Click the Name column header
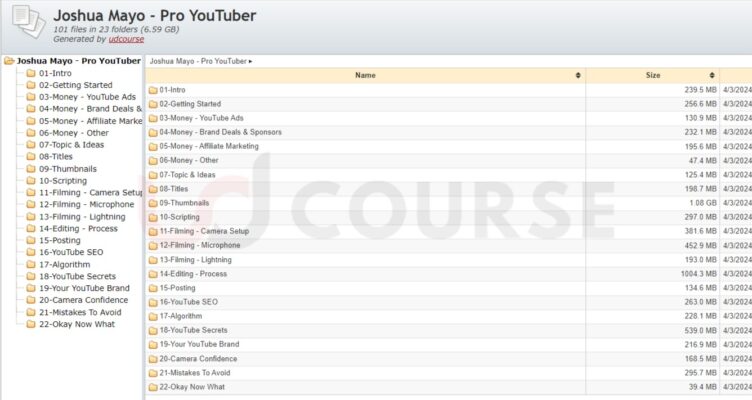752x400 pixels. [x=365, y=75]
